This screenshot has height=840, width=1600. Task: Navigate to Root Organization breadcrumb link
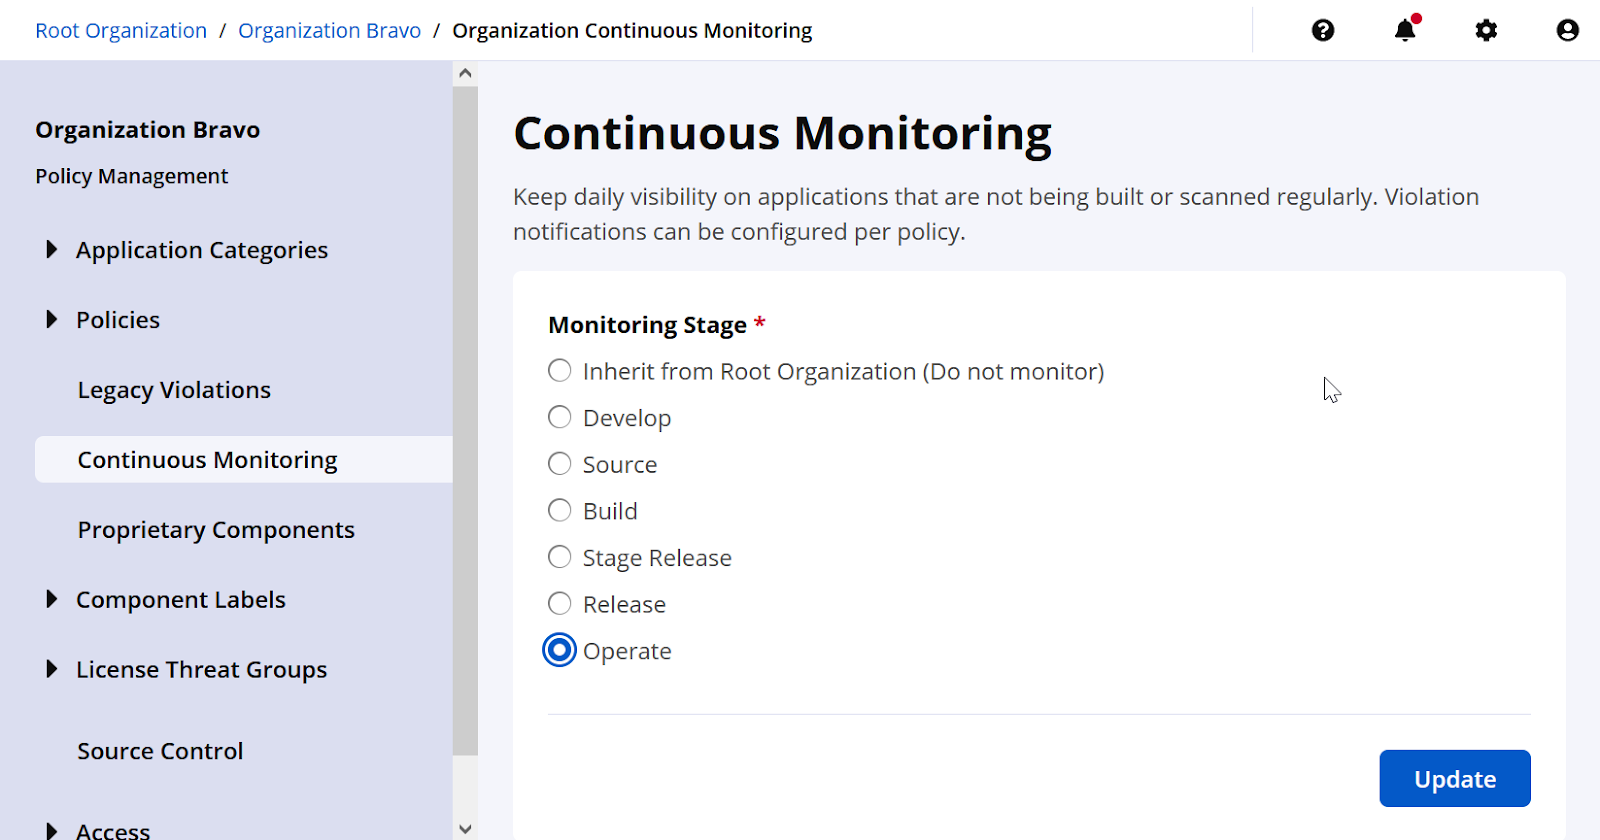(x=121, y=31)
